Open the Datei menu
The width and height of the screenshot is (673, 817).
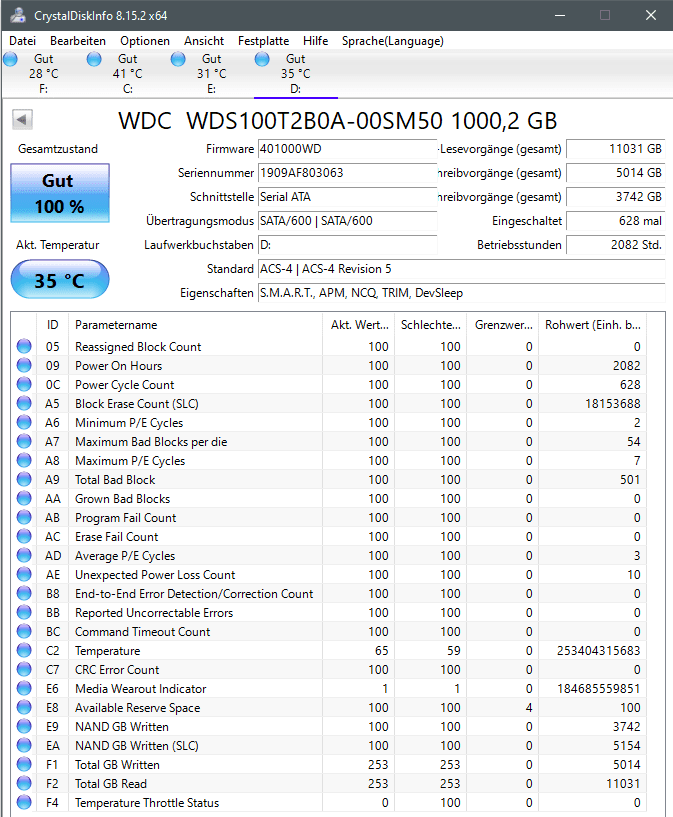(22, 41)
